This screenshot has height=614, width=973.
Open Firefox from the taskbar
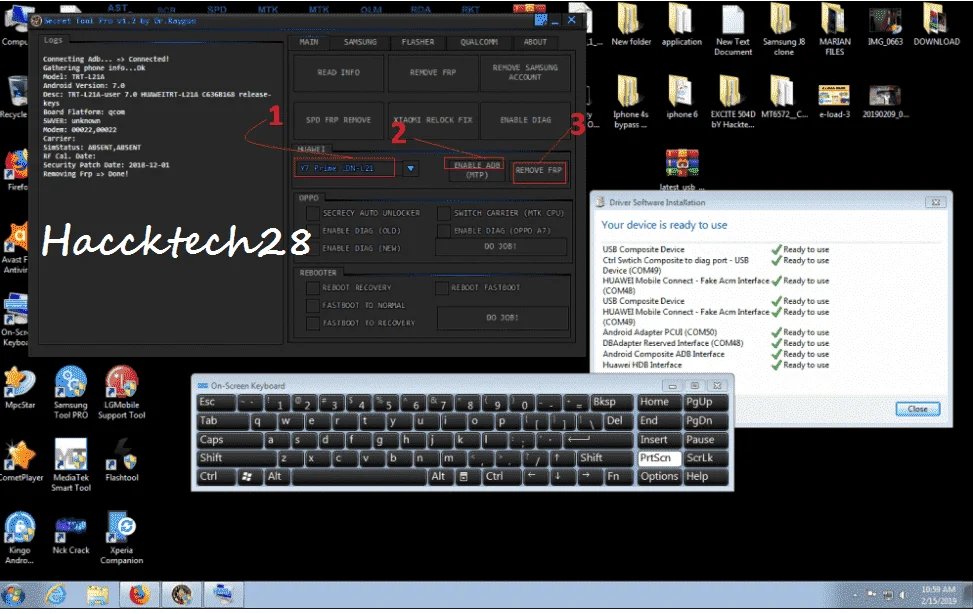(x=140, y=595)
